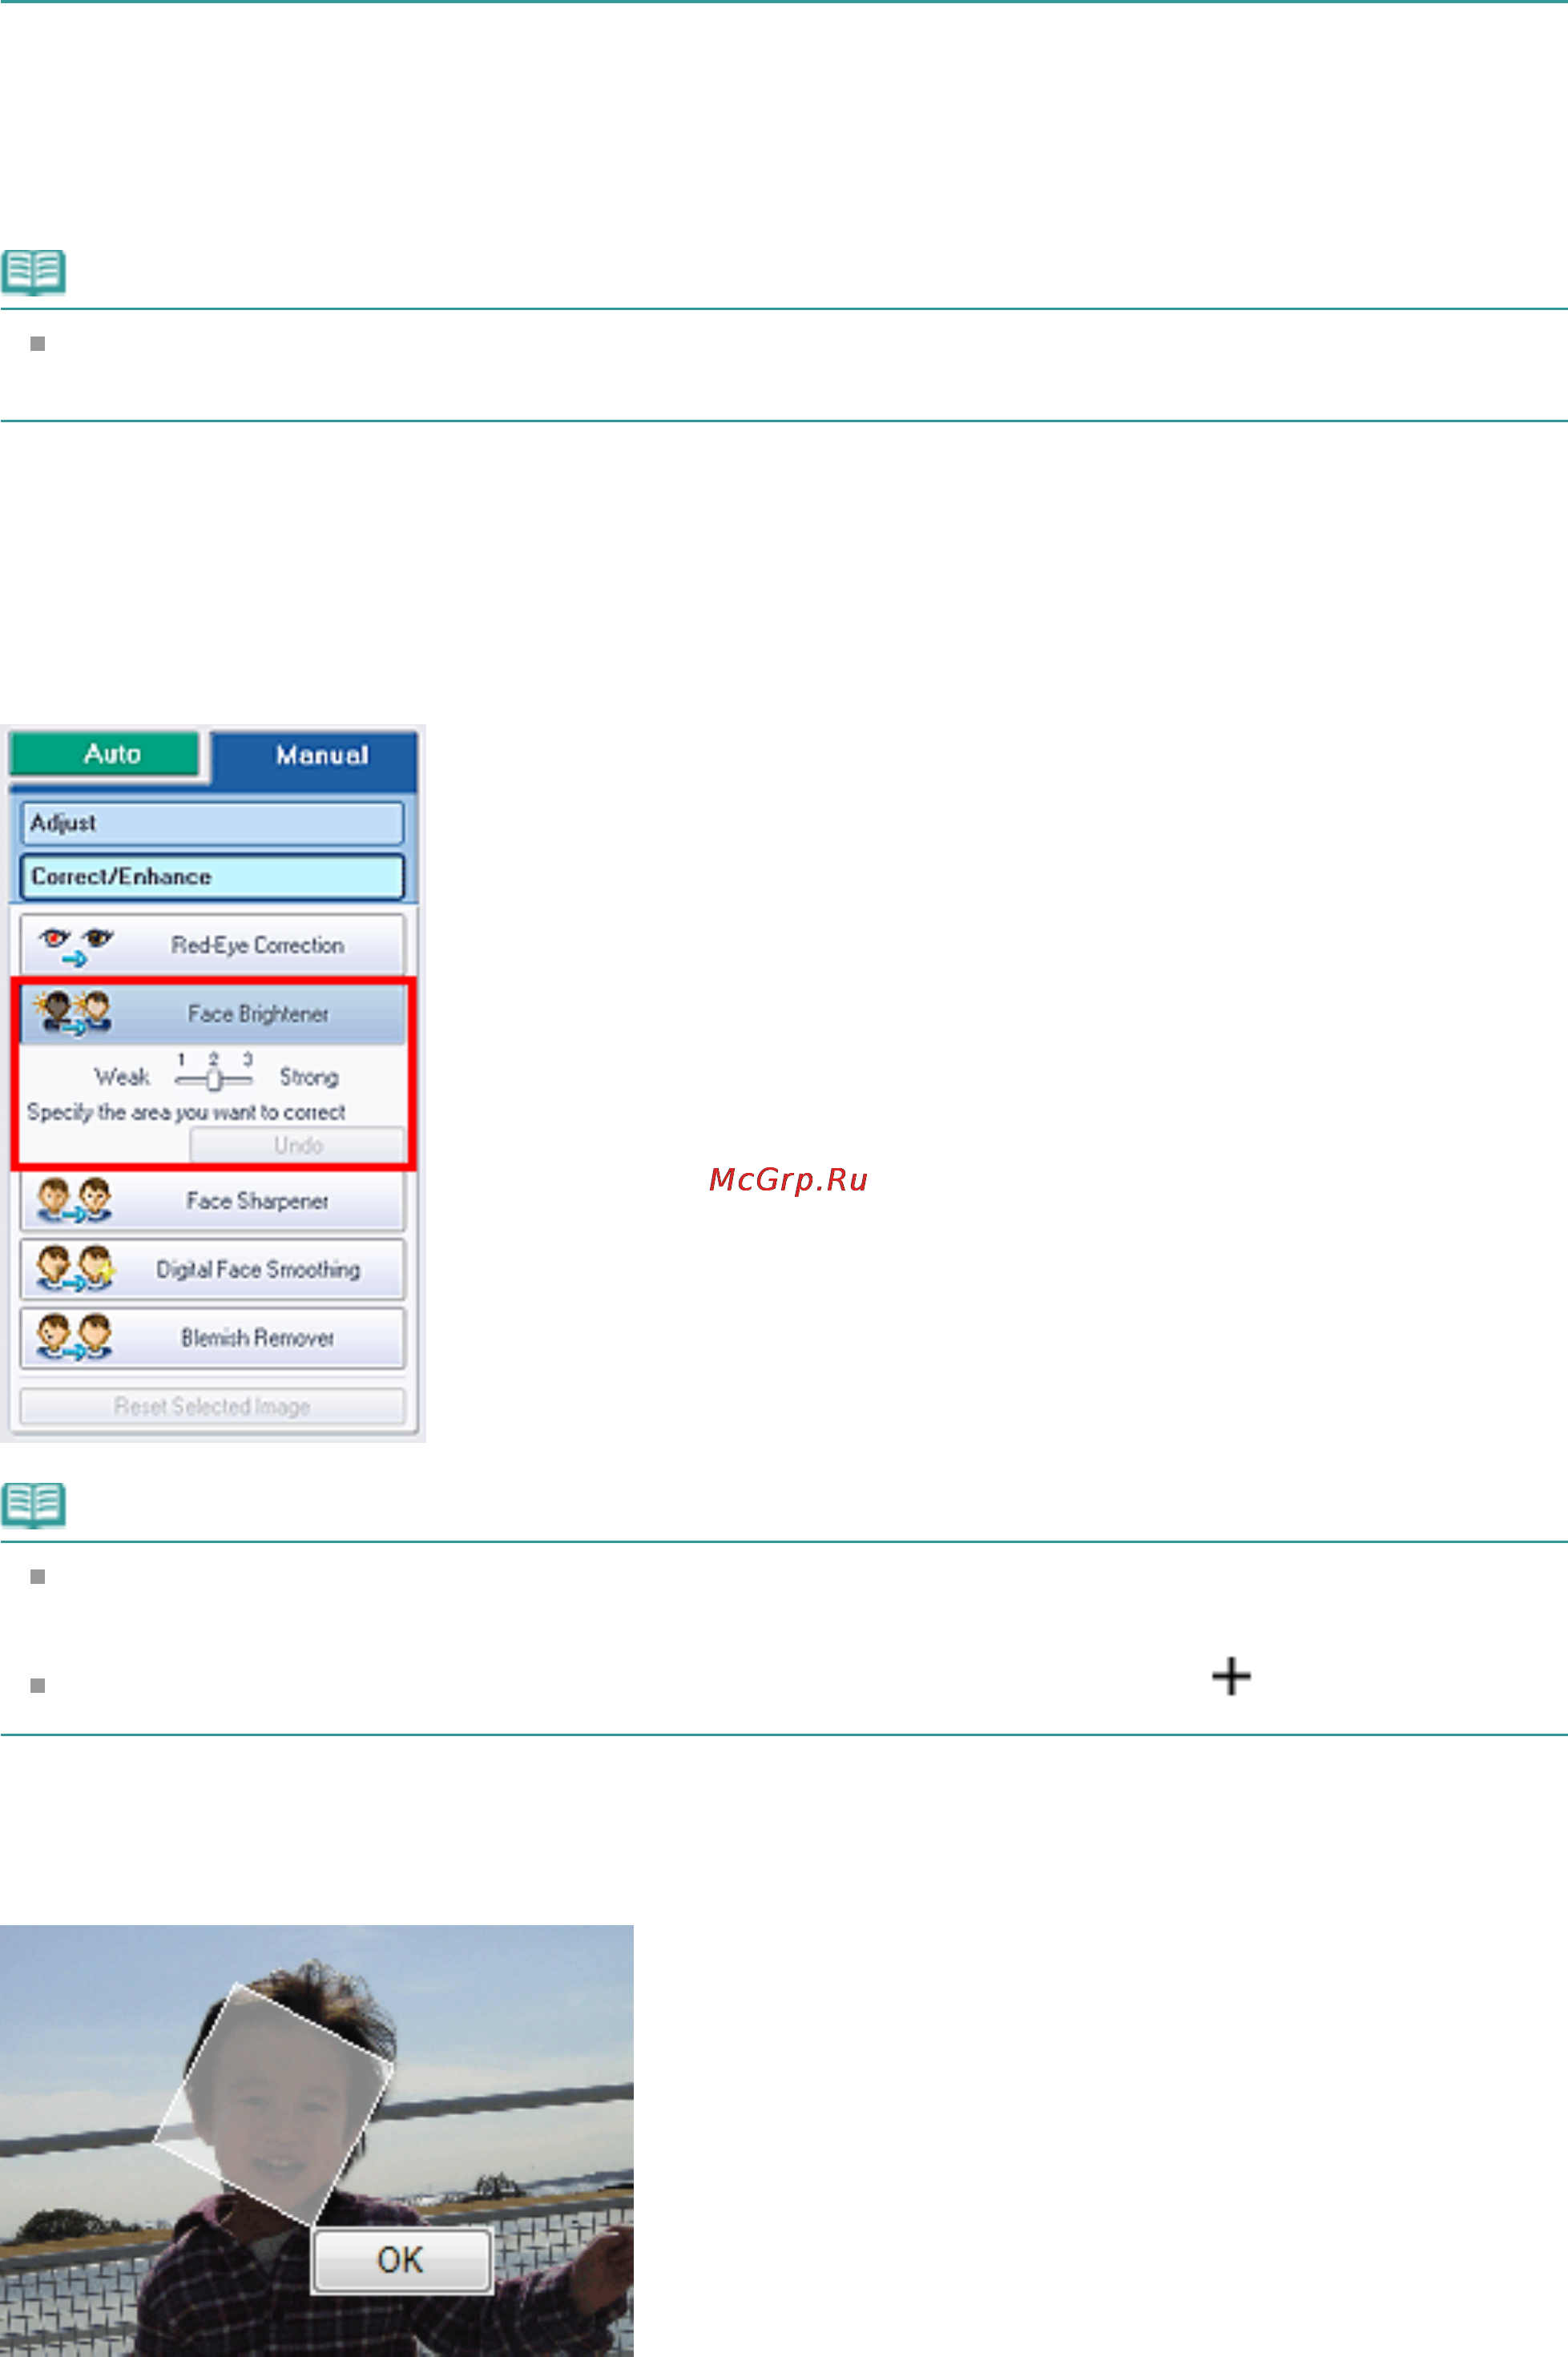1568x2357 pixels.
Task: Select the Face Brightener label
Action: click(258, 1014)
